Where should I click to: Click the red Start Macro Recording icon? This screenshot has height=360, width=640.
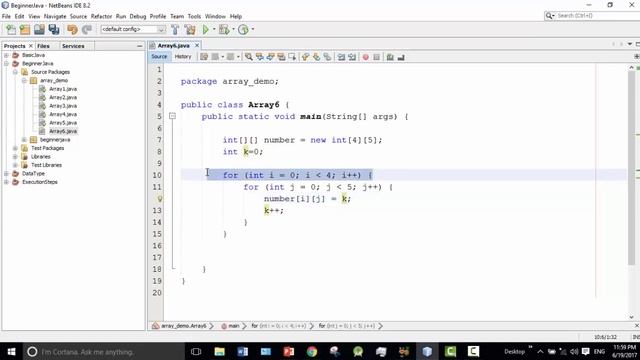tap(366, 57)
